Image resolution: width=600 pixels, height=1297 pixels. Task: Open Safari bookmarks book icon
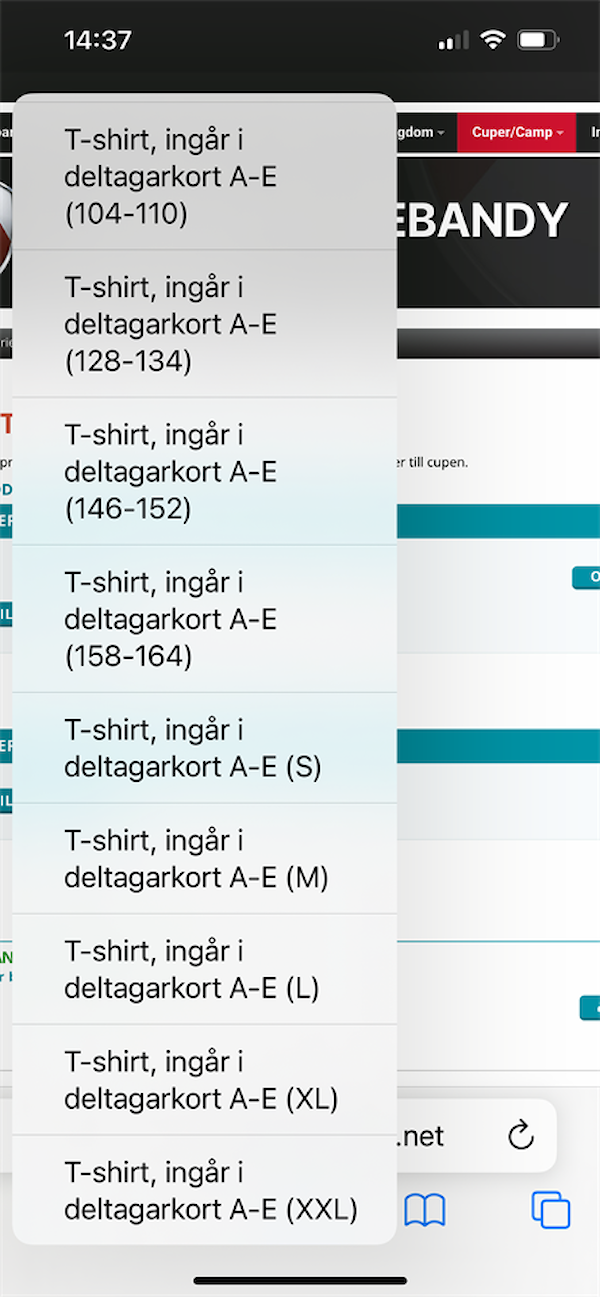tap(425, 1210)
